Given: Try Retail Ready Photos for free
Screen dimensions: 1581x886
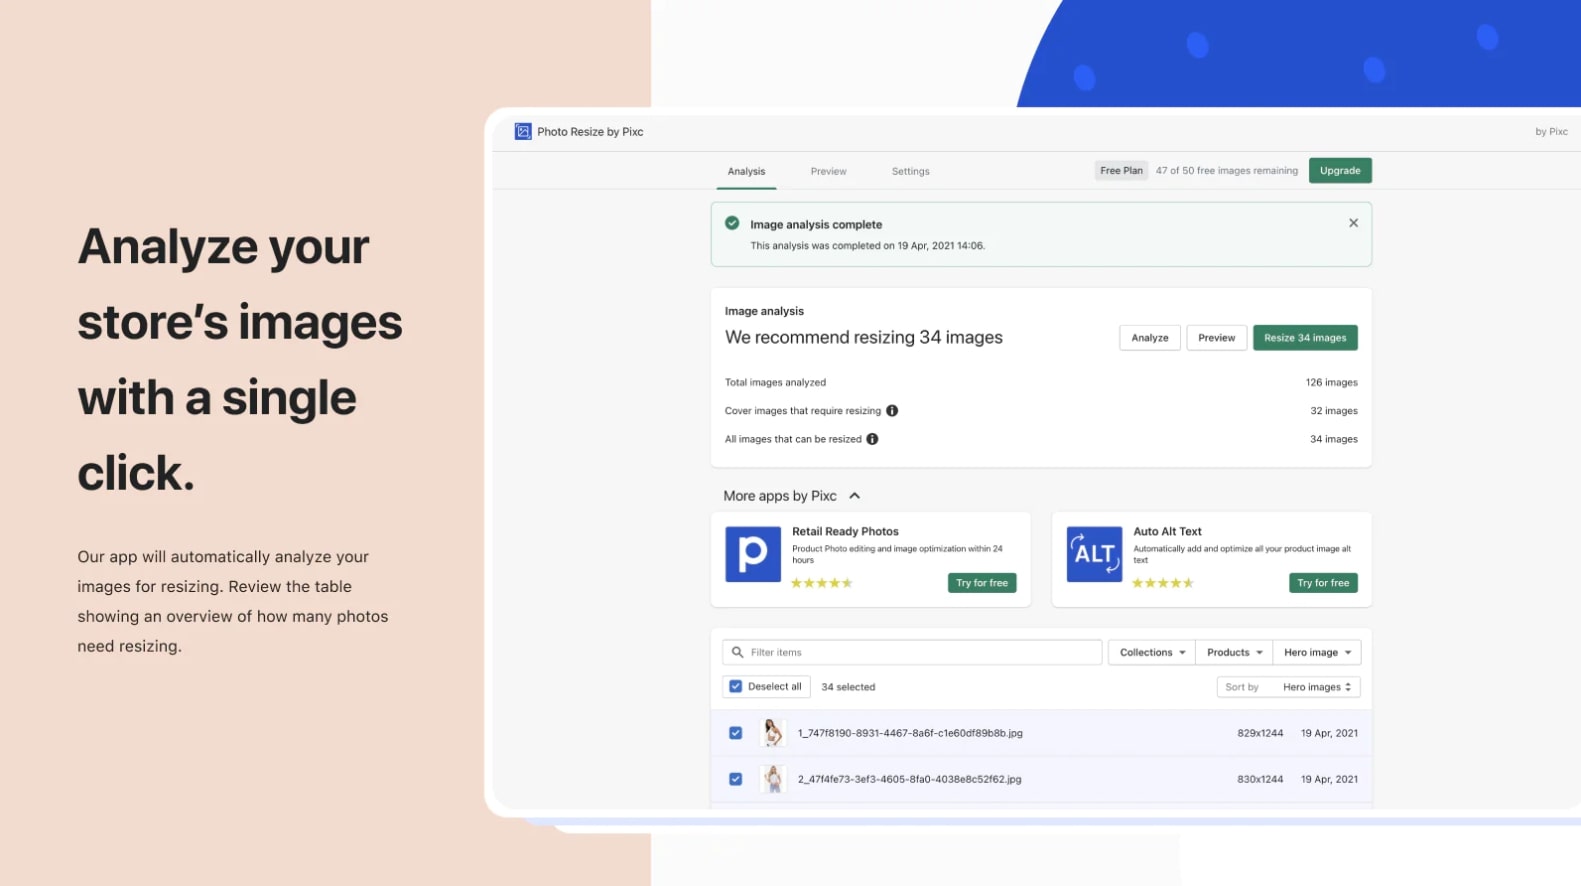Looking at the screenshot, I should 982,583.
